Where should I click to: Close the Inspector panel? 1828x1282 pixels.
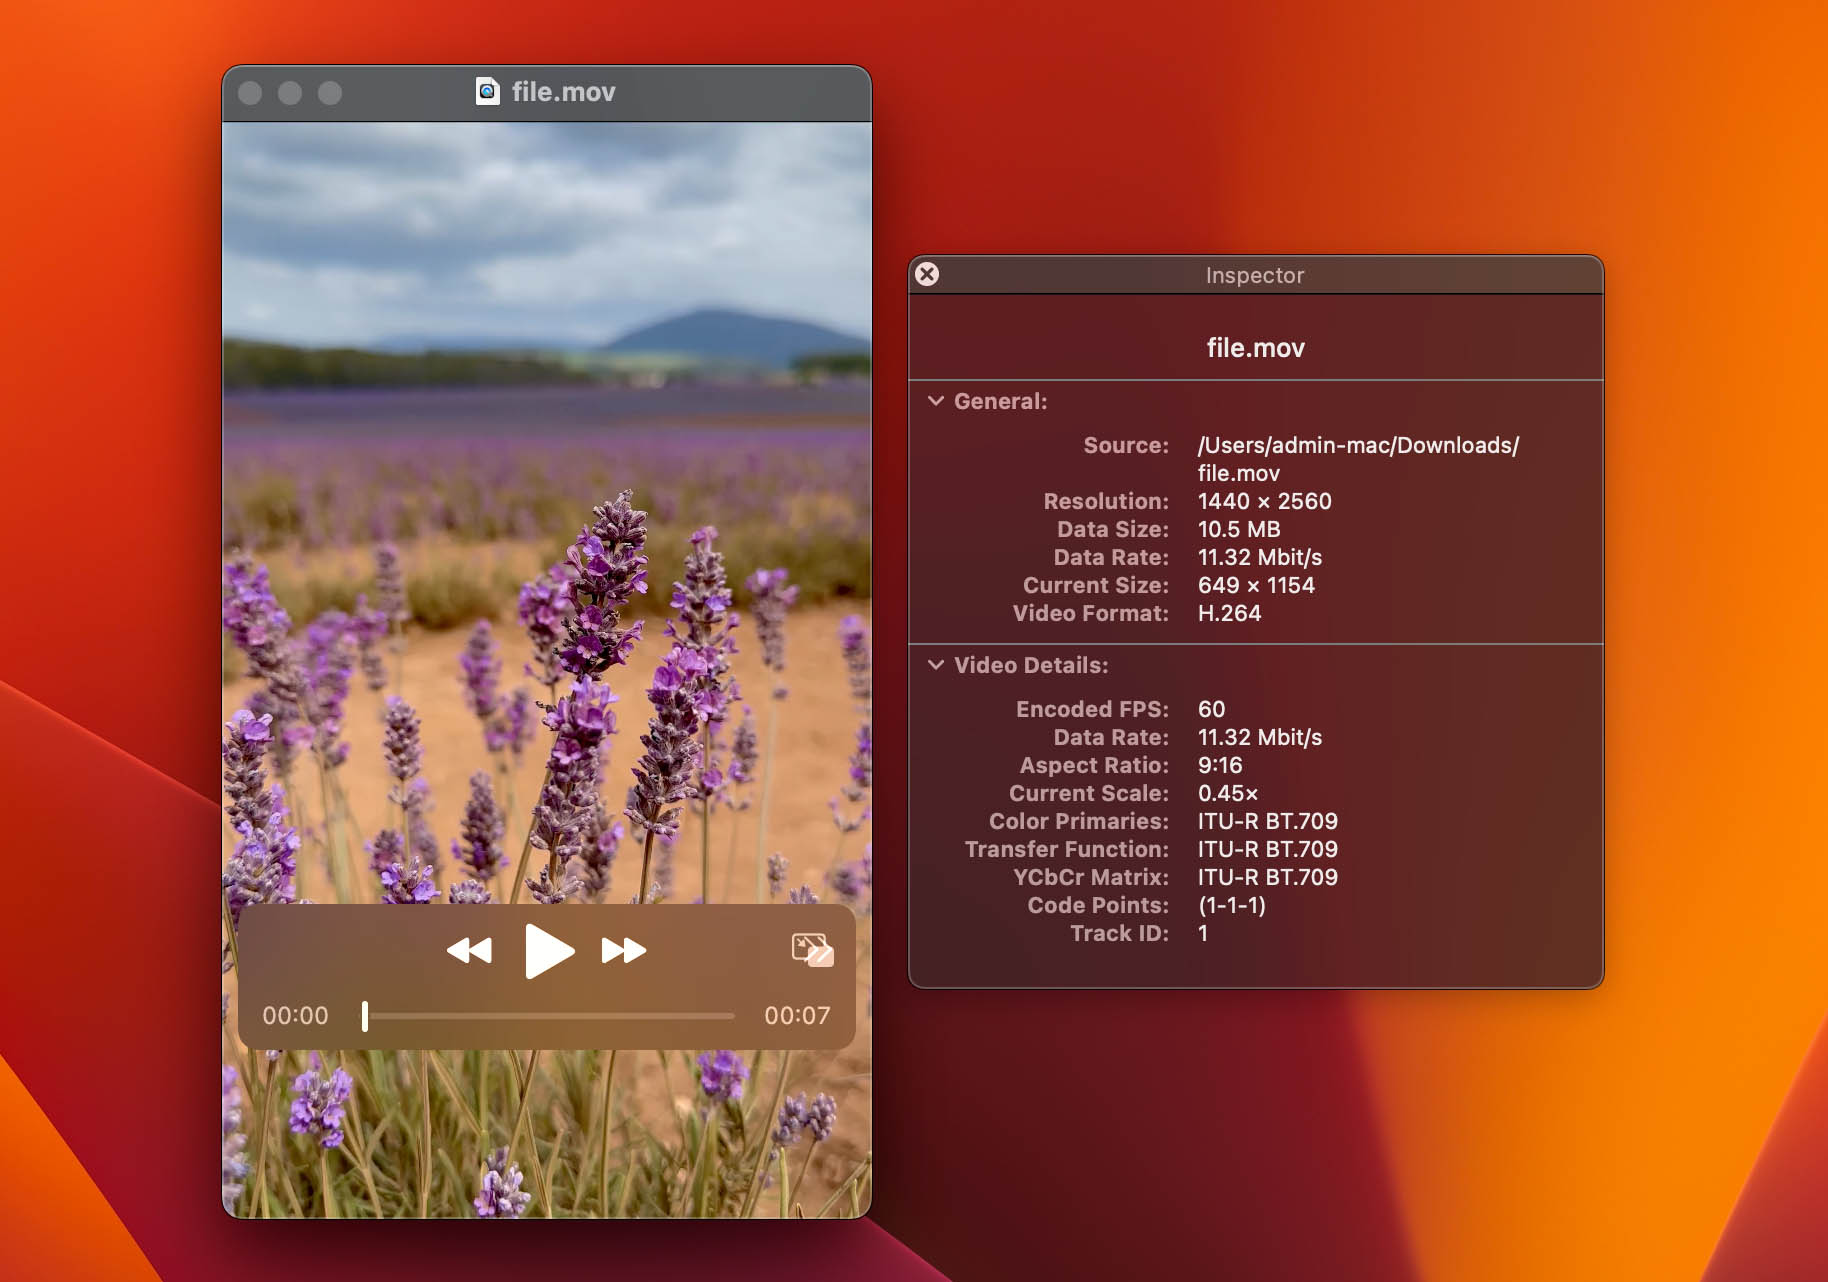(927, 274)
